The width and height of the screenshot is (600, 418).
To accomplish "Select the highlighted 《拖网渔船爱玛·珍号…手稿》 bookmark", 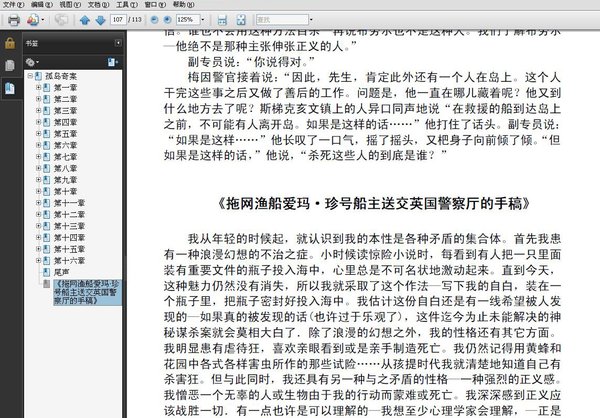I will pos(86,292).
